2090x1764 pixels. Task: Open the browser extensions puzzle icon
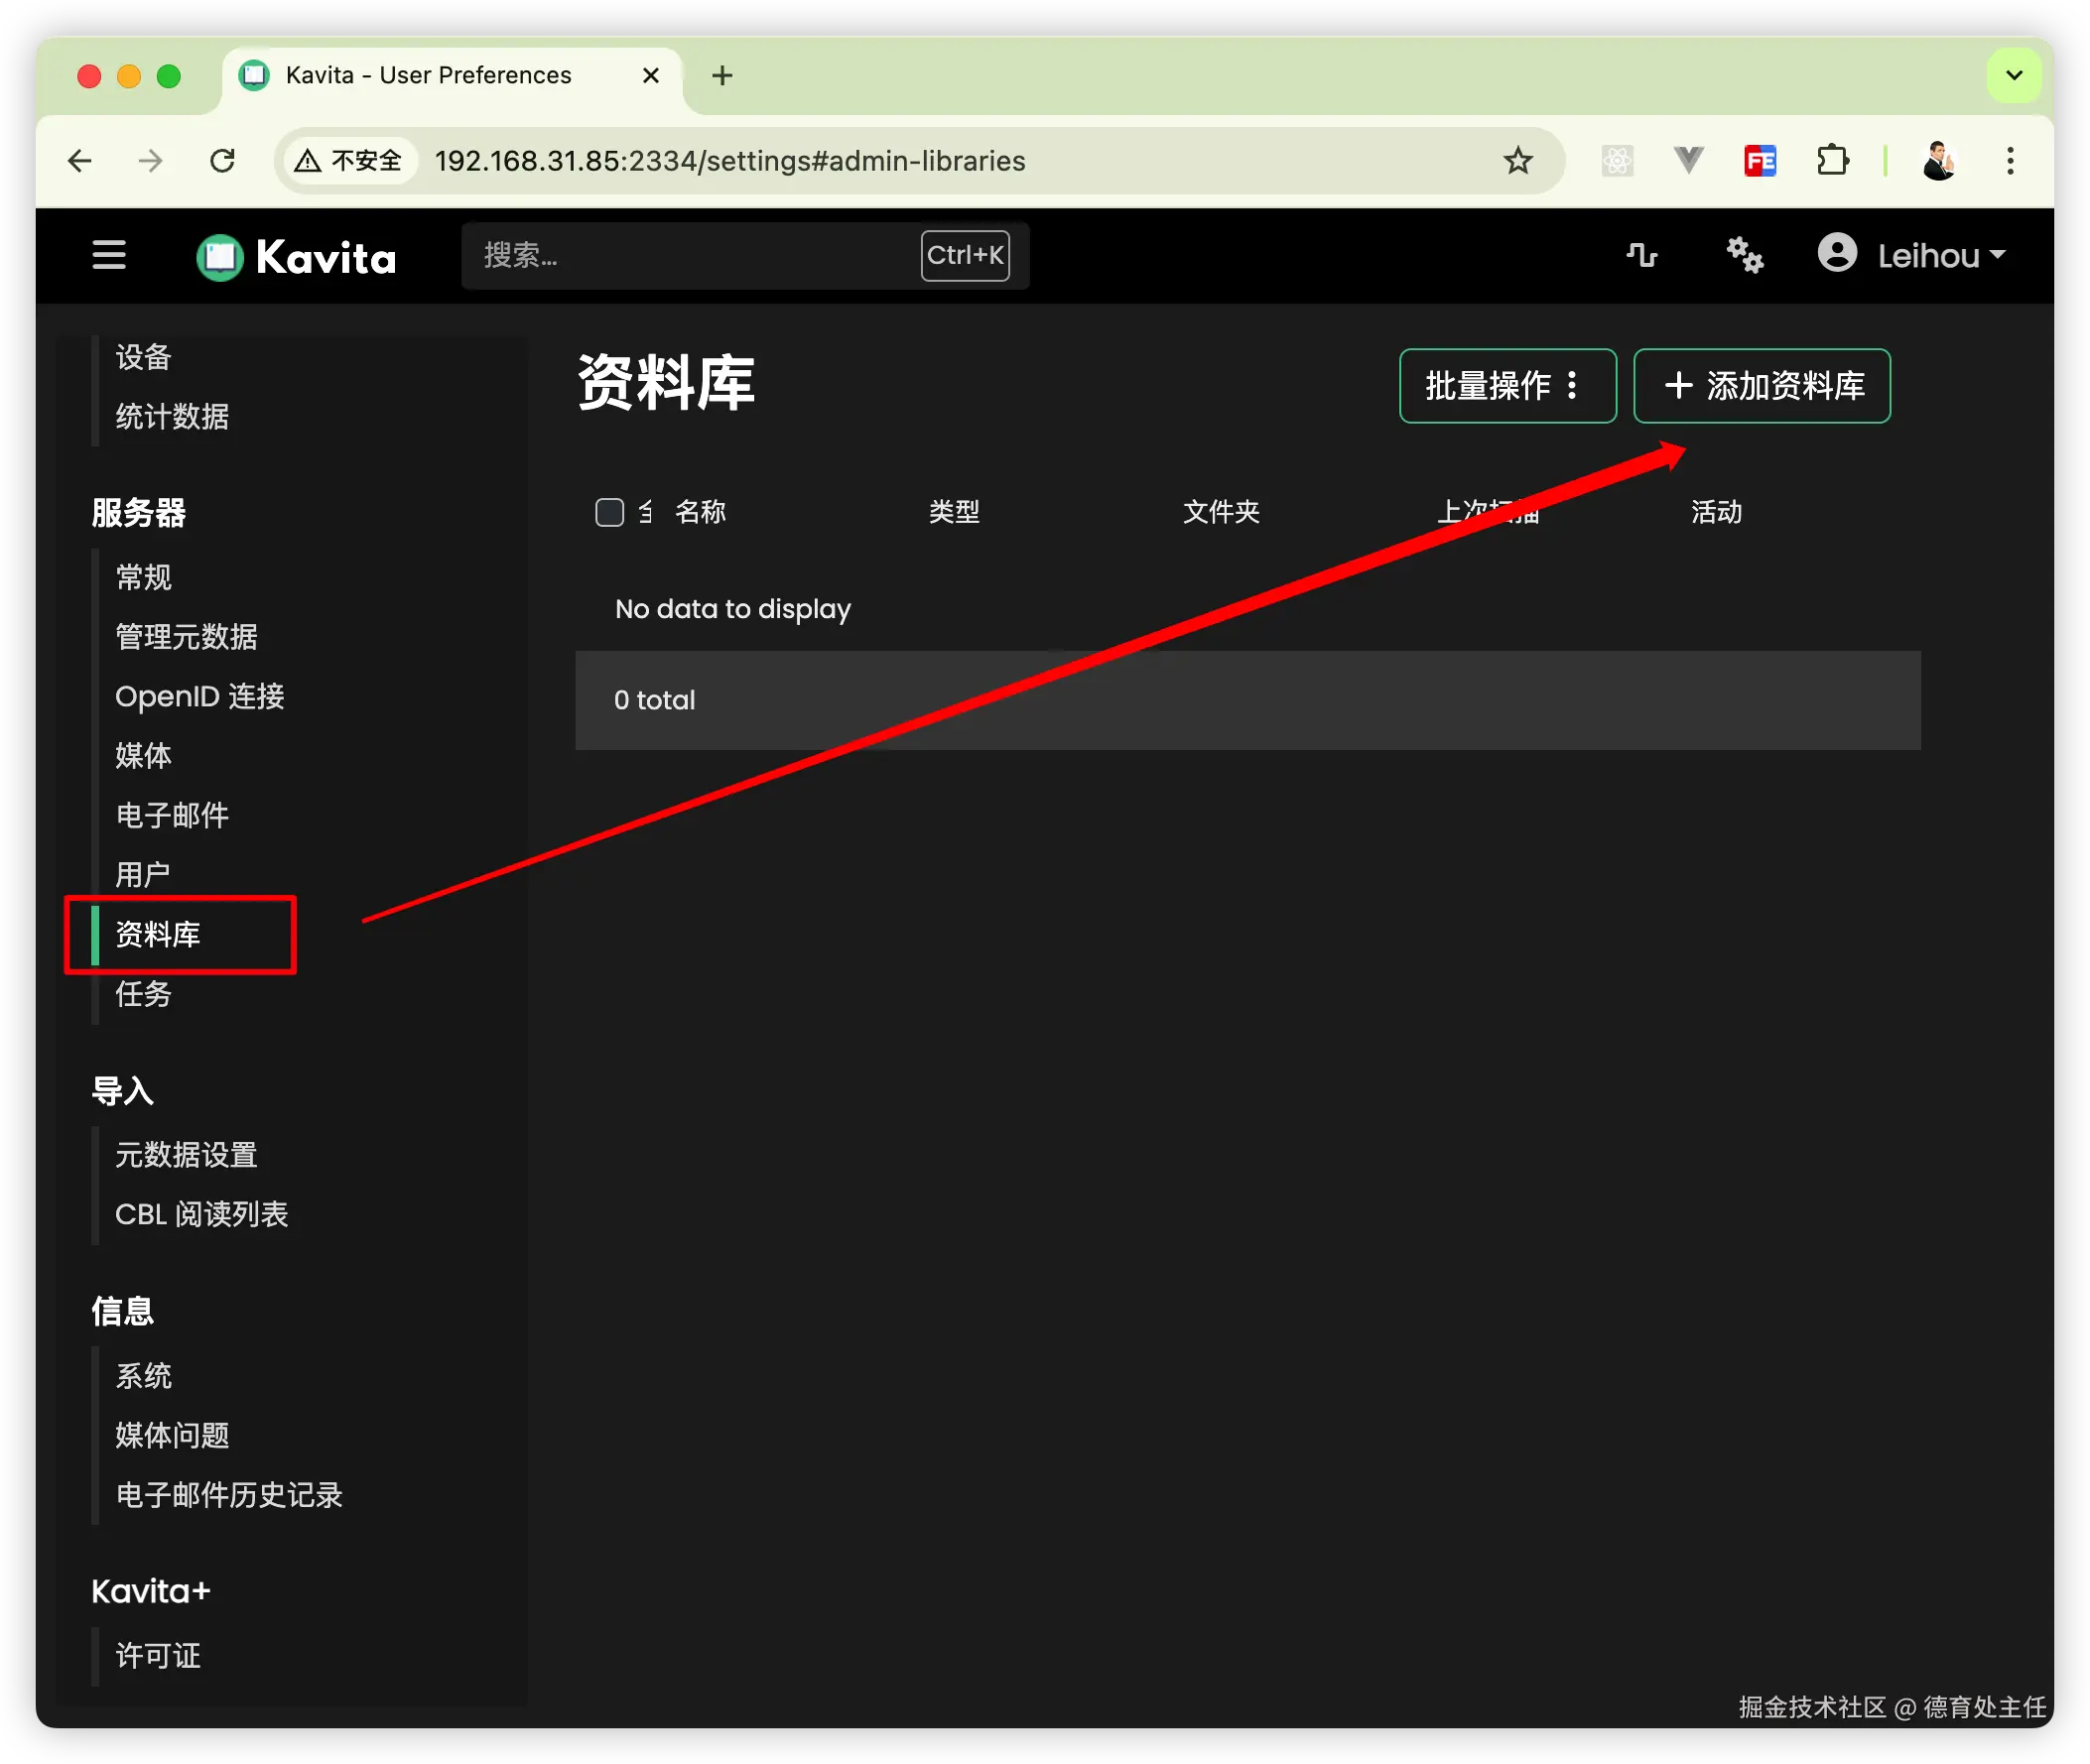(1832, 161)
